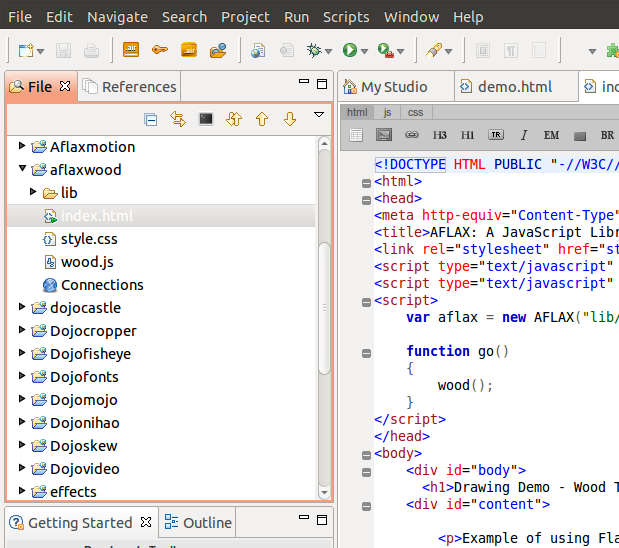The image size is (619, 548).
Task: Select the css editor sub-tab
Action: pyautogui.click(x=415, y=113)
